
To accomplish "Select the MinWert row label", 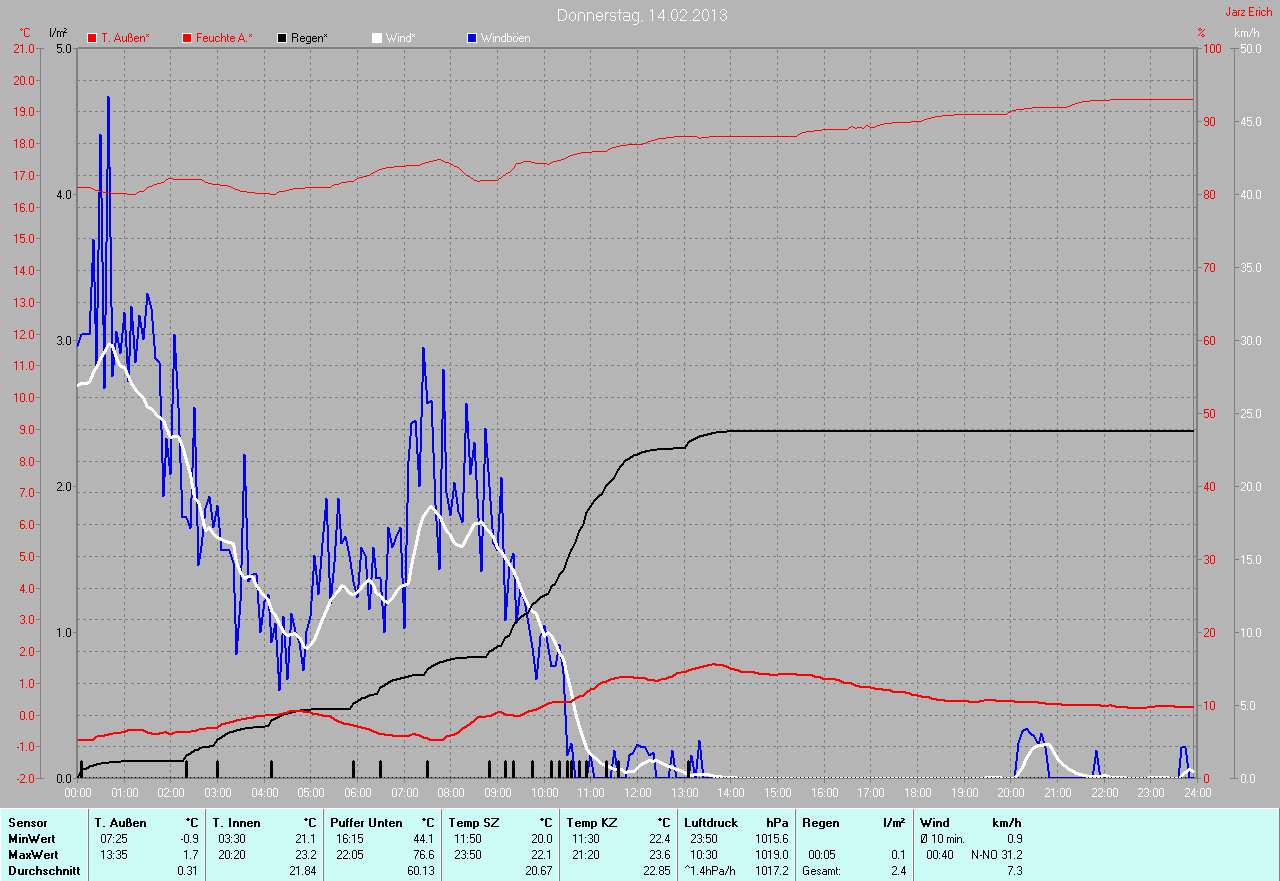I will point(32,839).
